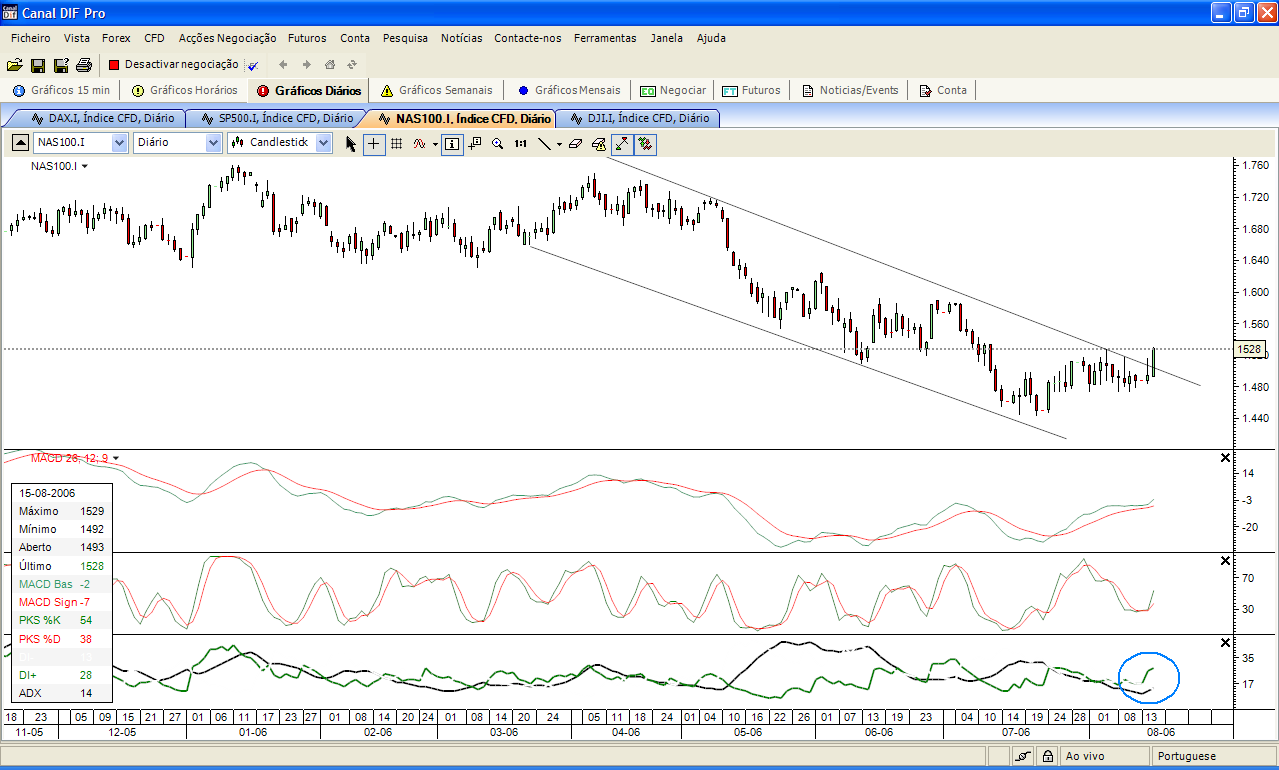
Task: Click the open folder icon in toolbar
Action: (x=15, y=65)
